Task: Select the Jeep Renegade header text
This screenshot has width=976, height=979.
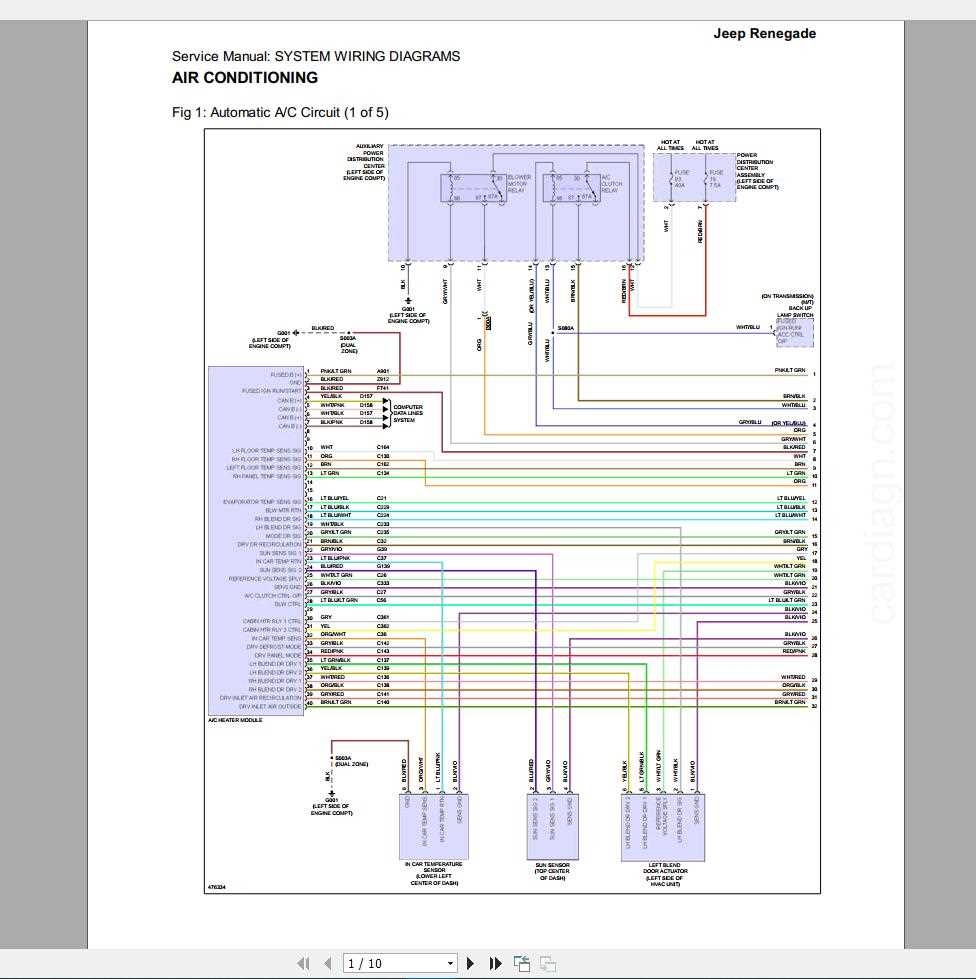Action: tap(763, 33)
